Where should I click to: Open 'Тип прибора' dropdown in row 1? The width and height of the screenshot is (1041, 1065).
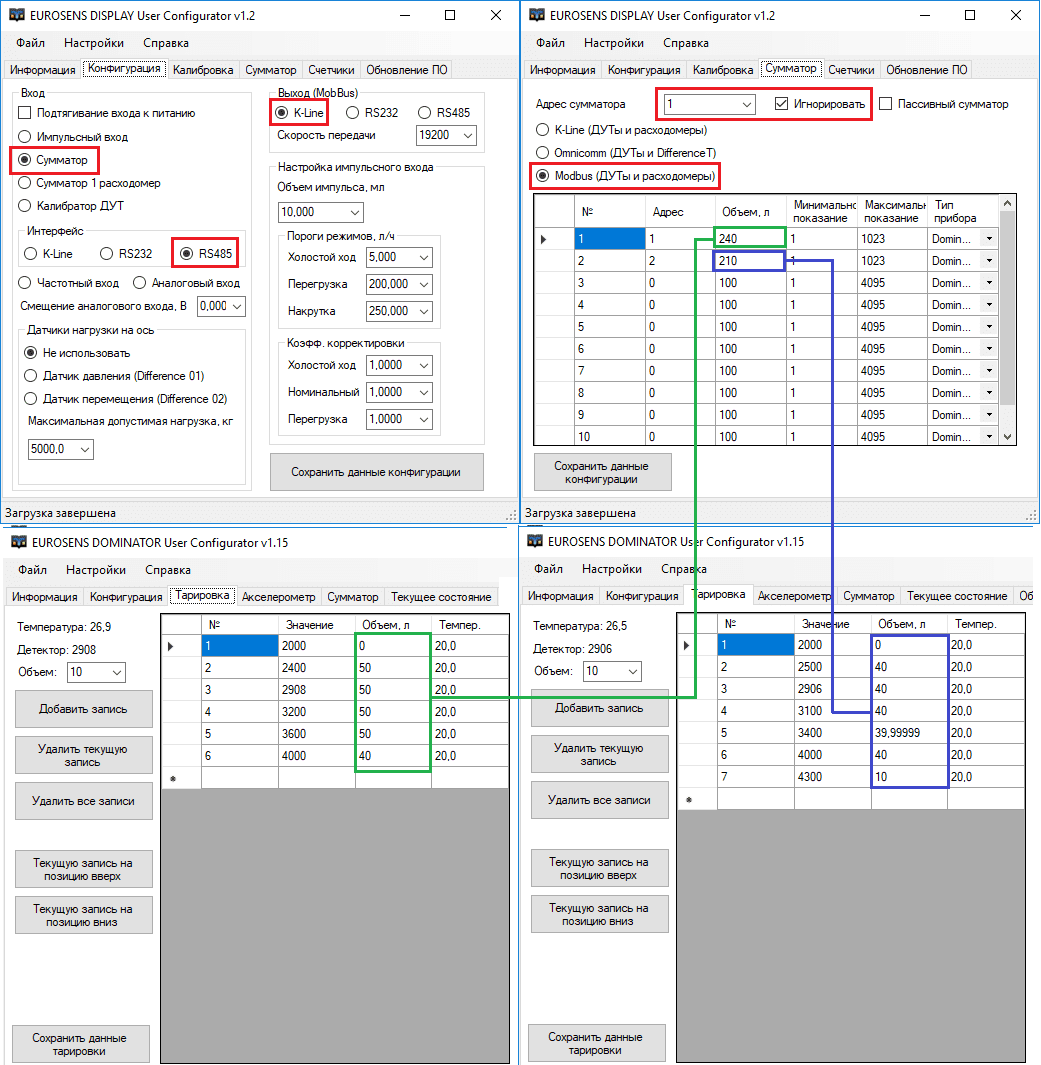pyautogui.click(x=989, y=238)
